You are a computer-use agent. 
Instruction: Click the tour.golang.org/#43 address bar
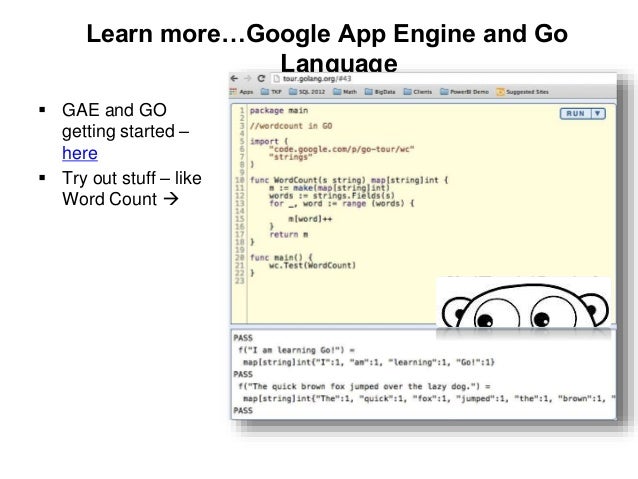pos(444,79)
